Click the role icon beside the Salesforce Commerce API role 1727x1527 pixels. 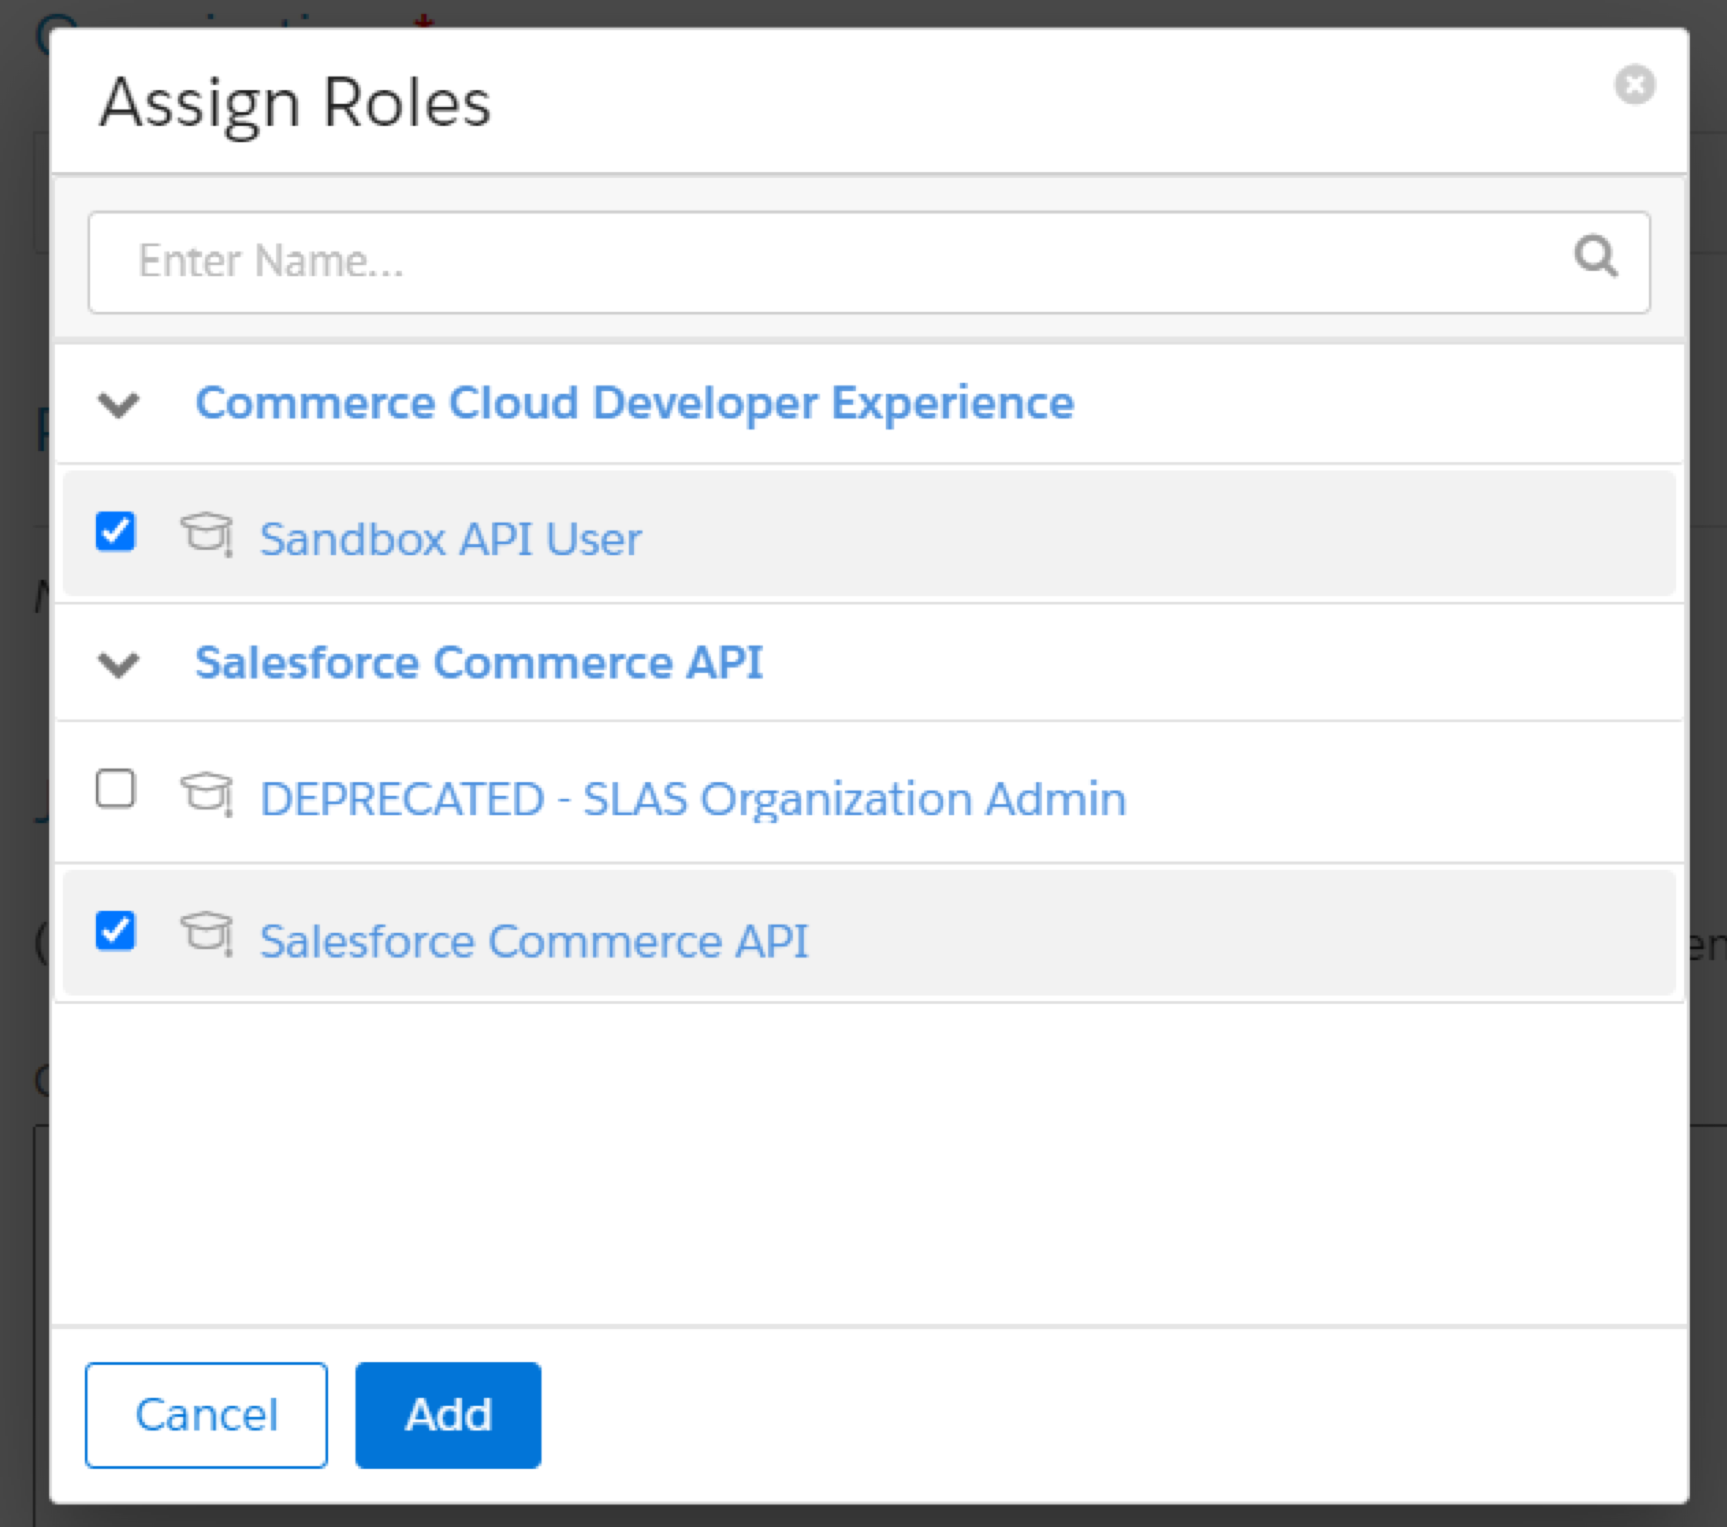tap(207, 934)
